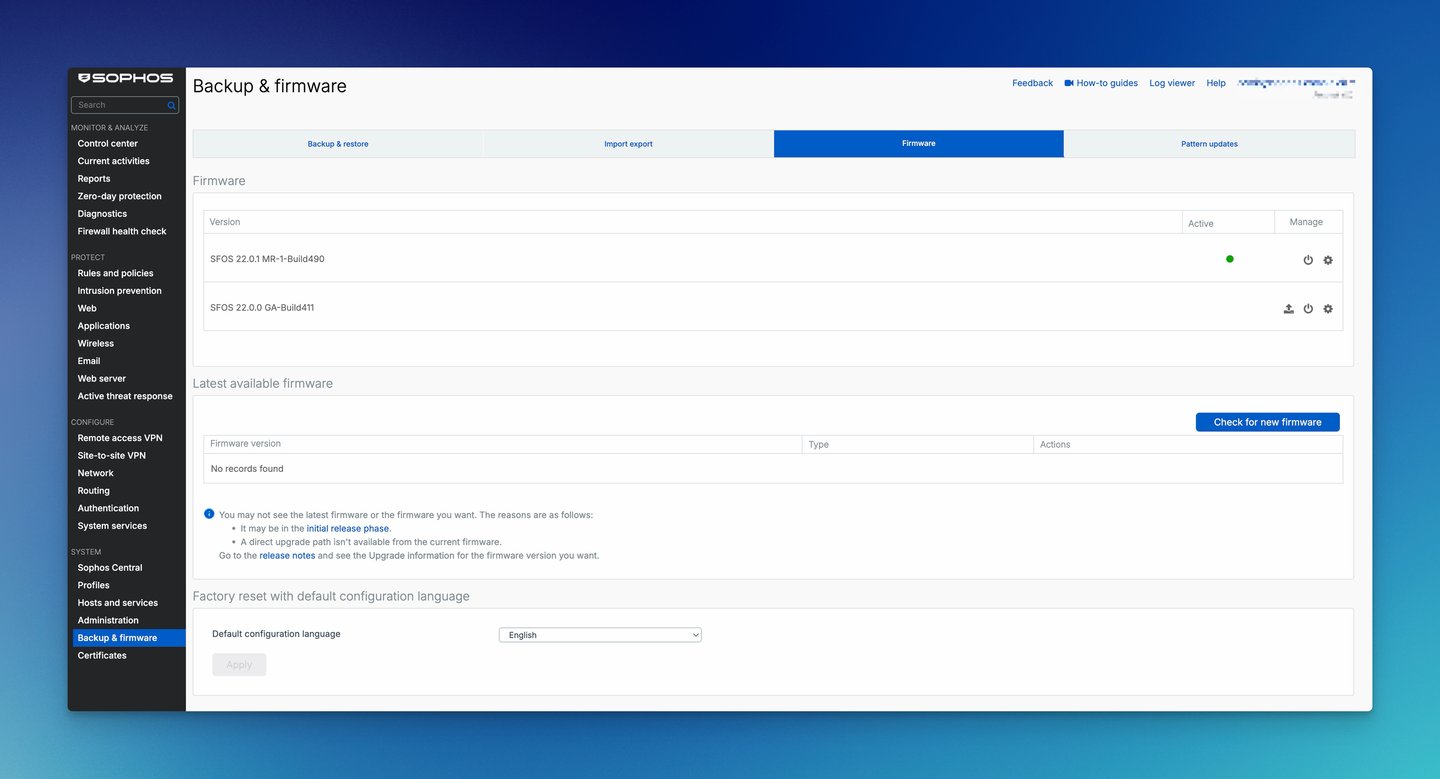Click the SFOS 22.0.1 MR-1-Build490 version text
This screenshot has height=779, width=1440.
(x=267, y=259)
